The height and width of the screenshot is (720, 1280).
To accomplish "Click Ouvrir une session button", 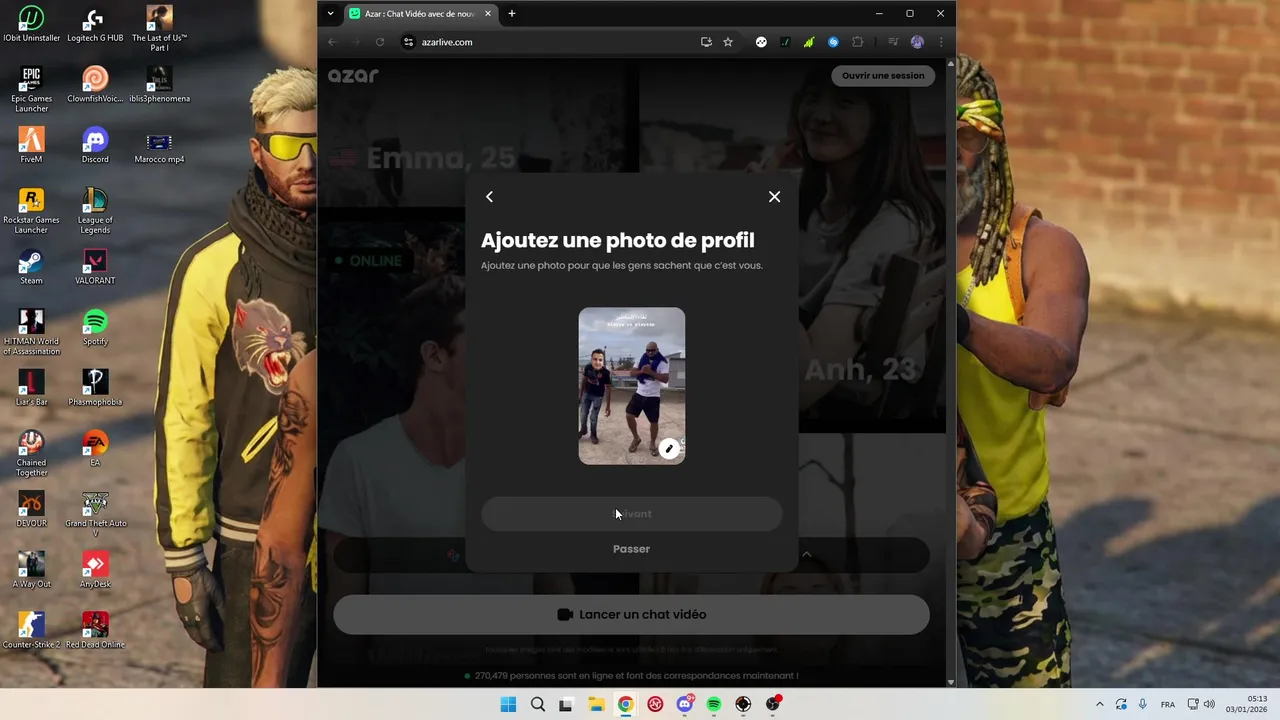I will point(883,76).
